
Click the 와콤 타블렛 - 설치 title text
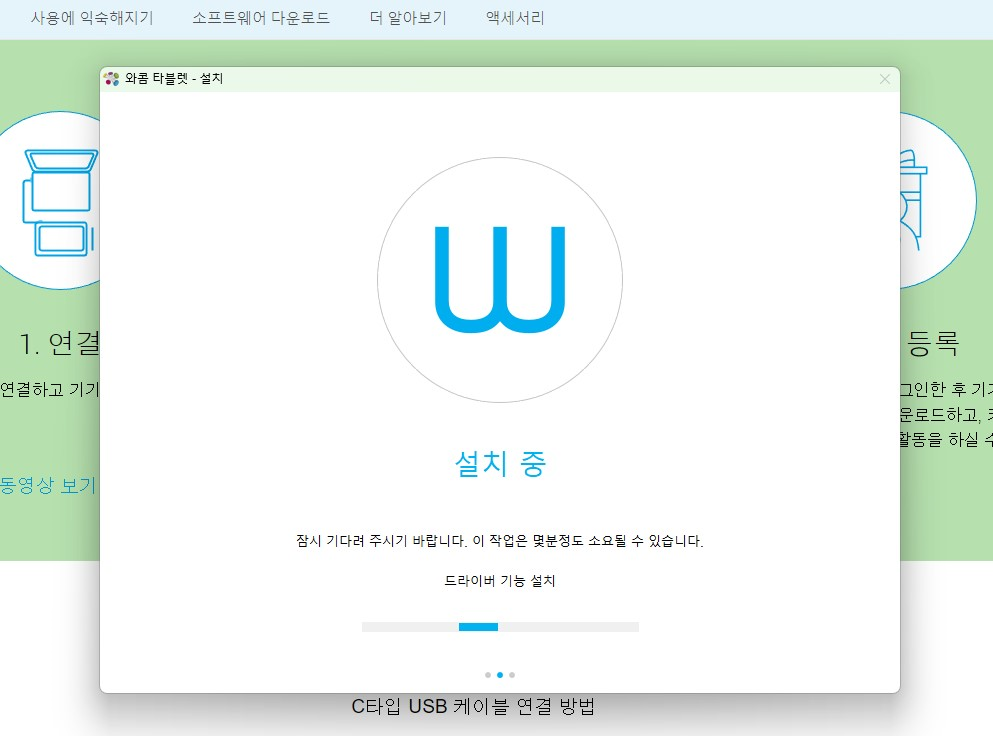tap(174, 79)
